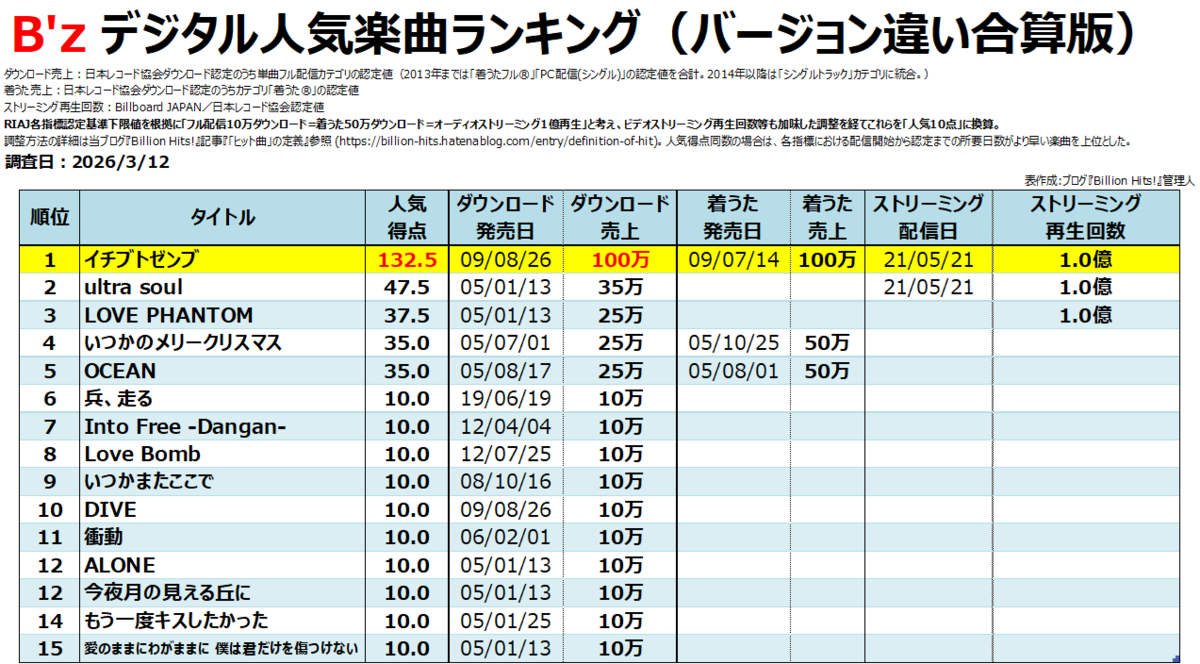This screenshot has height=664, width=1200.
Task: Open the billion-hits.hatenablog.com URL in the notes
Action: tap(496, 141)
